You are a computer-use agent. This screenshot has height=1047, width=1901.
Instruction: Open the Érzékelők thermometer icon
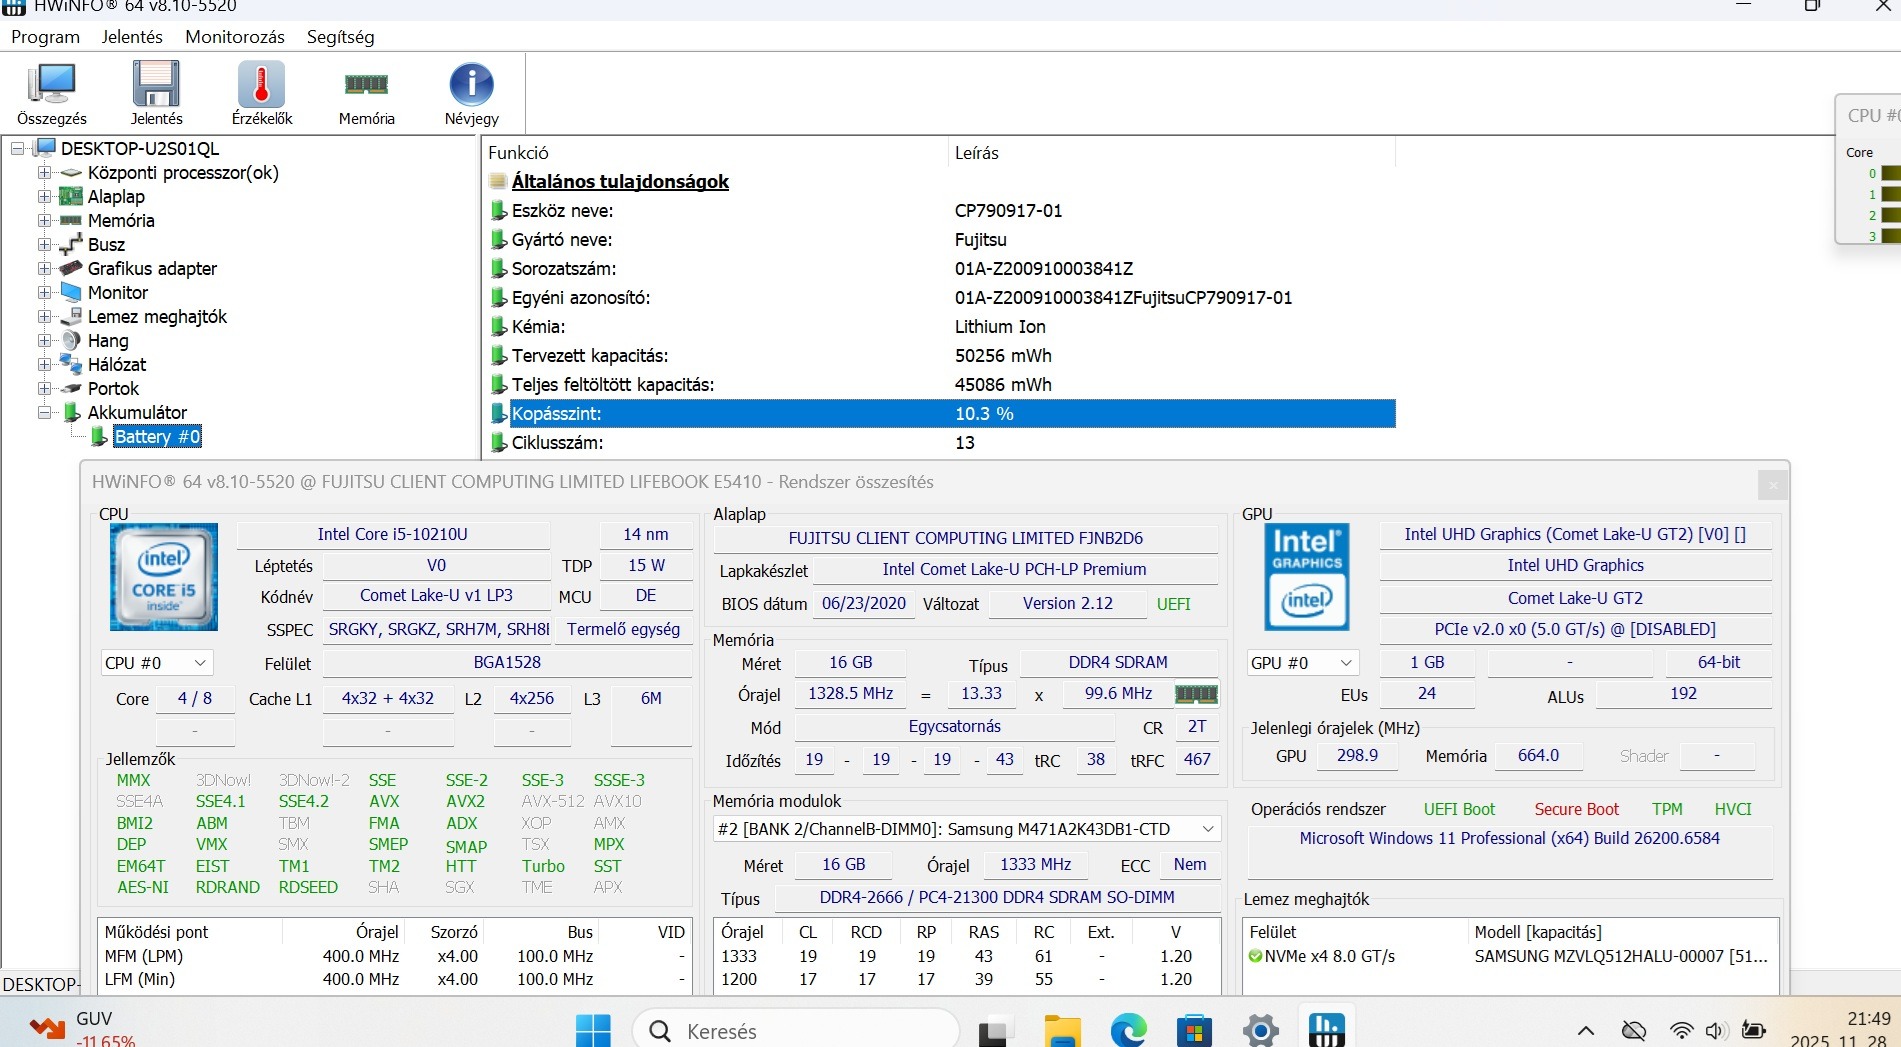point(261,85)
